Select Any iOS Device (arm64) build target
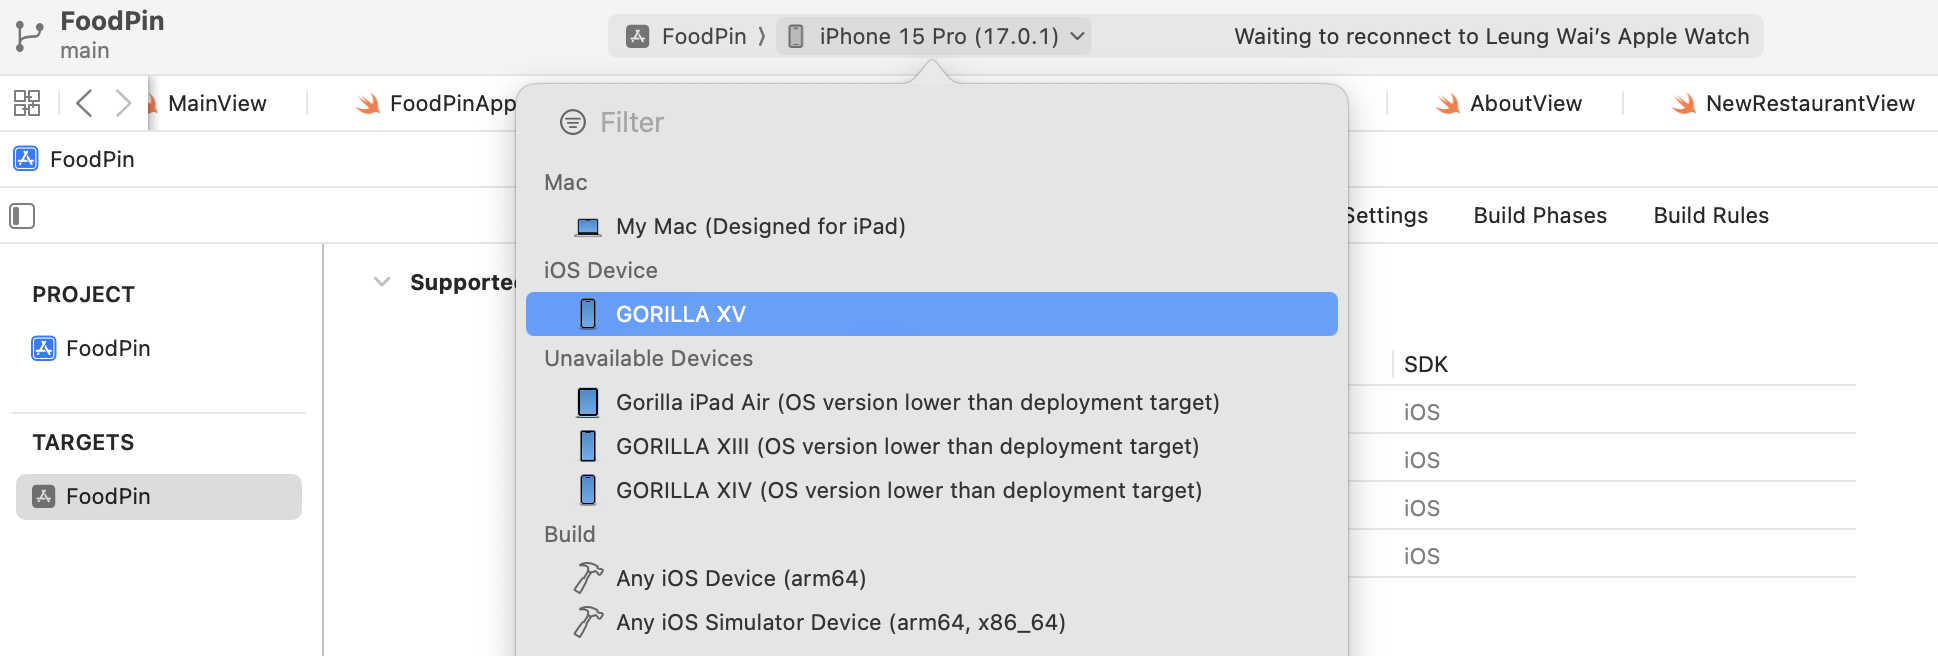The height and width of the screenshot is (656, 1938). pyautogui.click(x=740, y=578)
